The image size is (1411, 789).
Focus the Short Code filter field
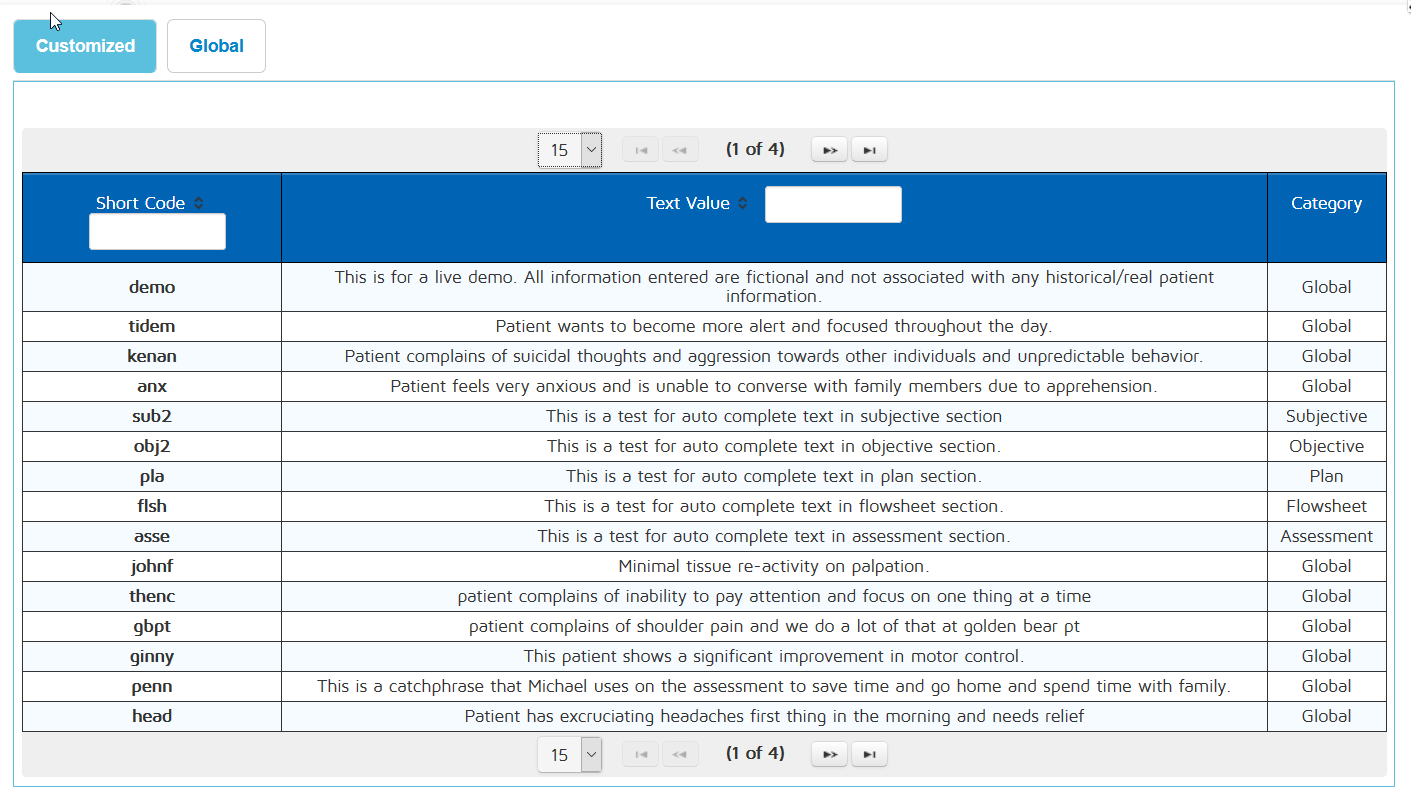[157, 232]
